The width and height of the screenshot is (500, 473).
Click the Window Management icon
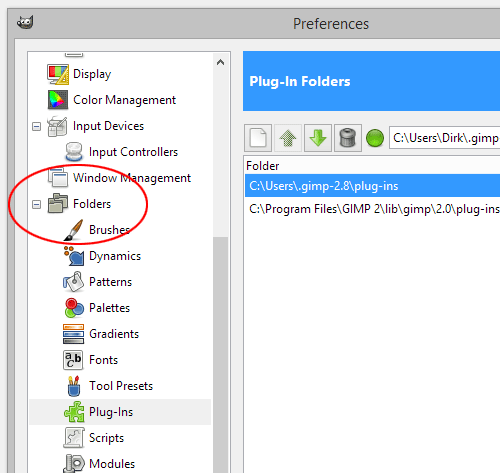[x=58, y=177]
